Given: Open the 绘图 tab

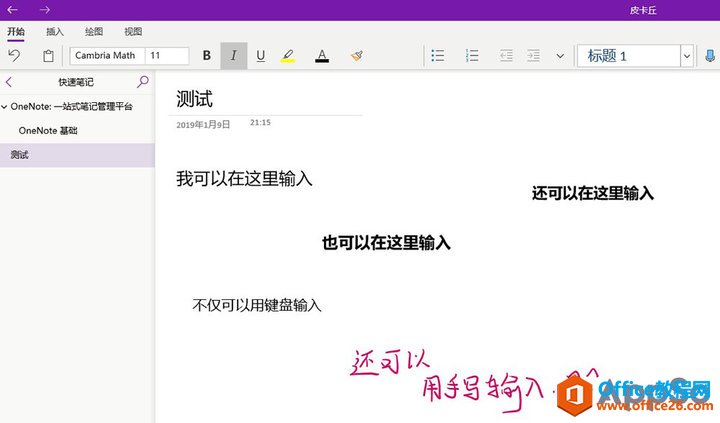Looking at the screenshot, I should [93, 32].
